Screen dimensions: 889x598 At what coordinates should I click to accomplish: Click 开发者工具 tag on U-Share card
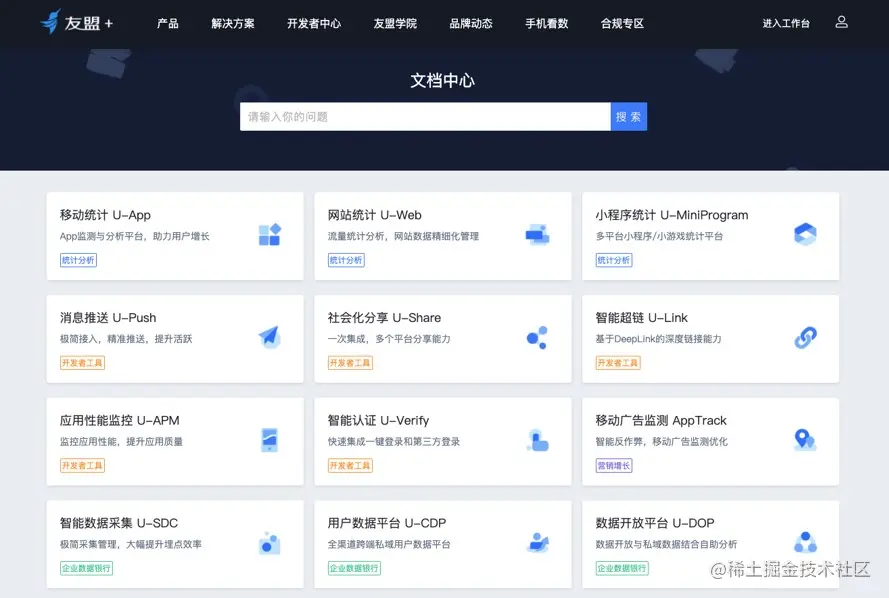(x=350, y=363)
